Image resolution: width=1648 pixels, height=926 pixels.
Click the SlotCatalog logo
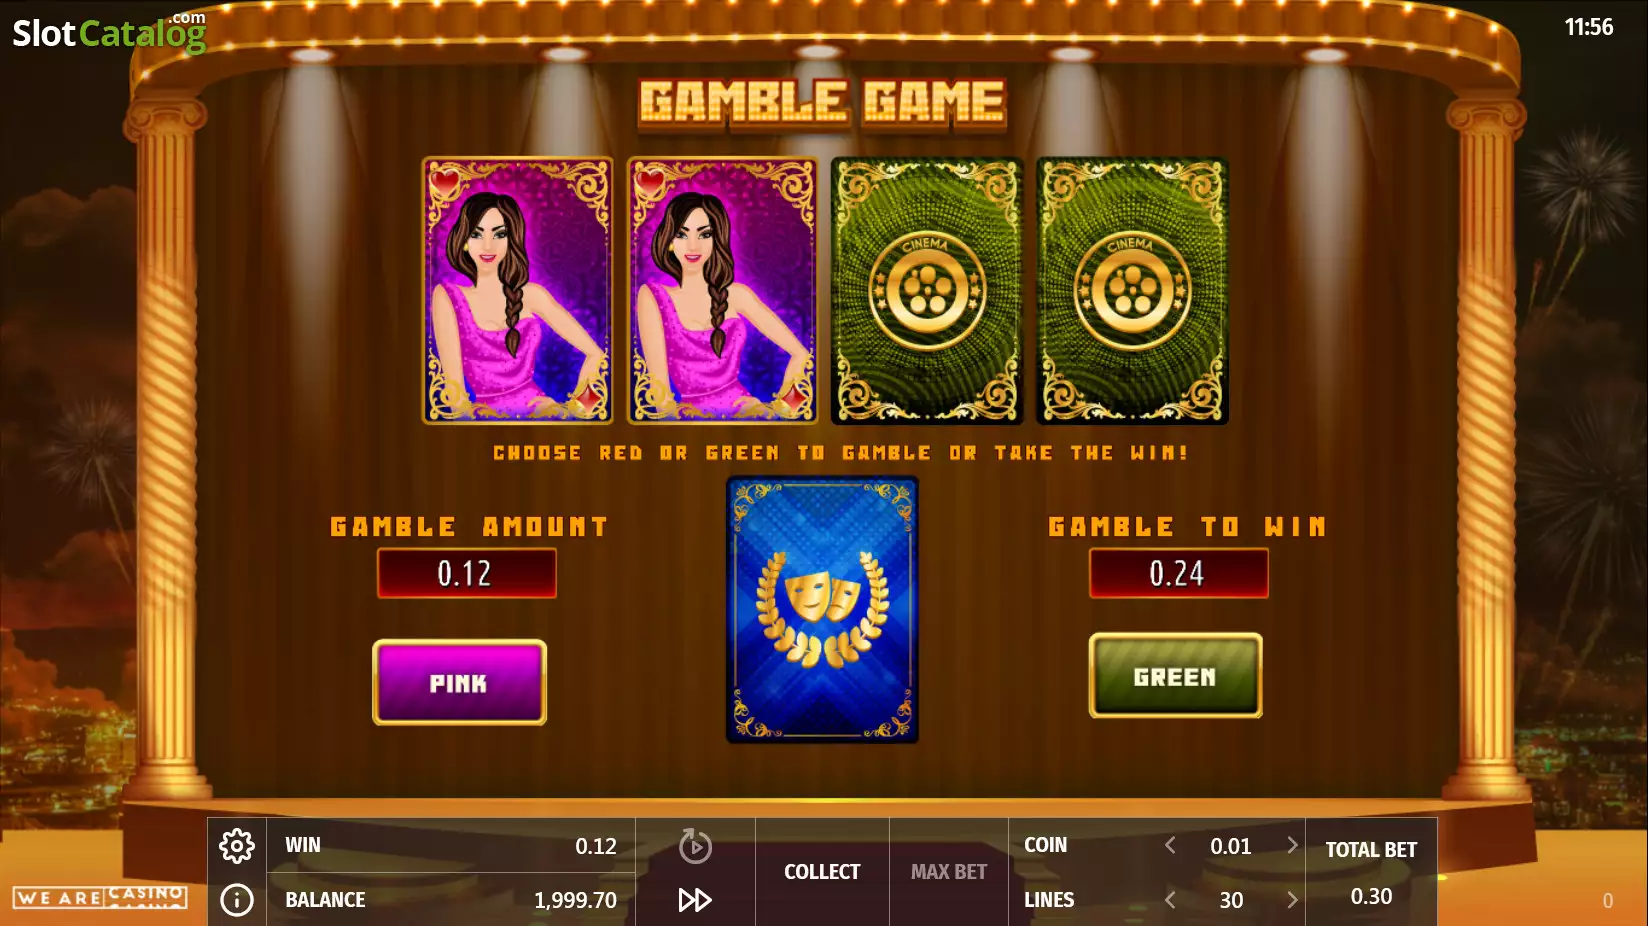click(x=109, y=32)
